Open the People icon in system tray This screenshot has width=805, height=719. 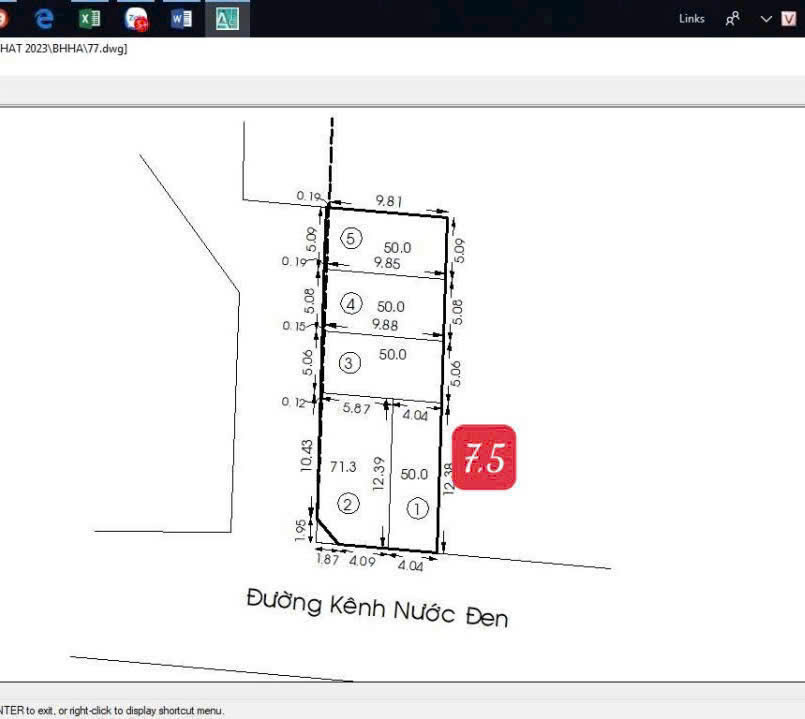coord(733,18)
